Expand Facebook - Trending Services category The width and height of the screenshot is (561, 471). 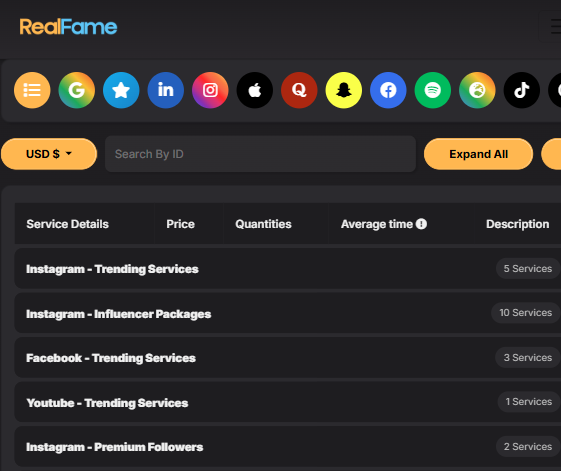(287, 358)
